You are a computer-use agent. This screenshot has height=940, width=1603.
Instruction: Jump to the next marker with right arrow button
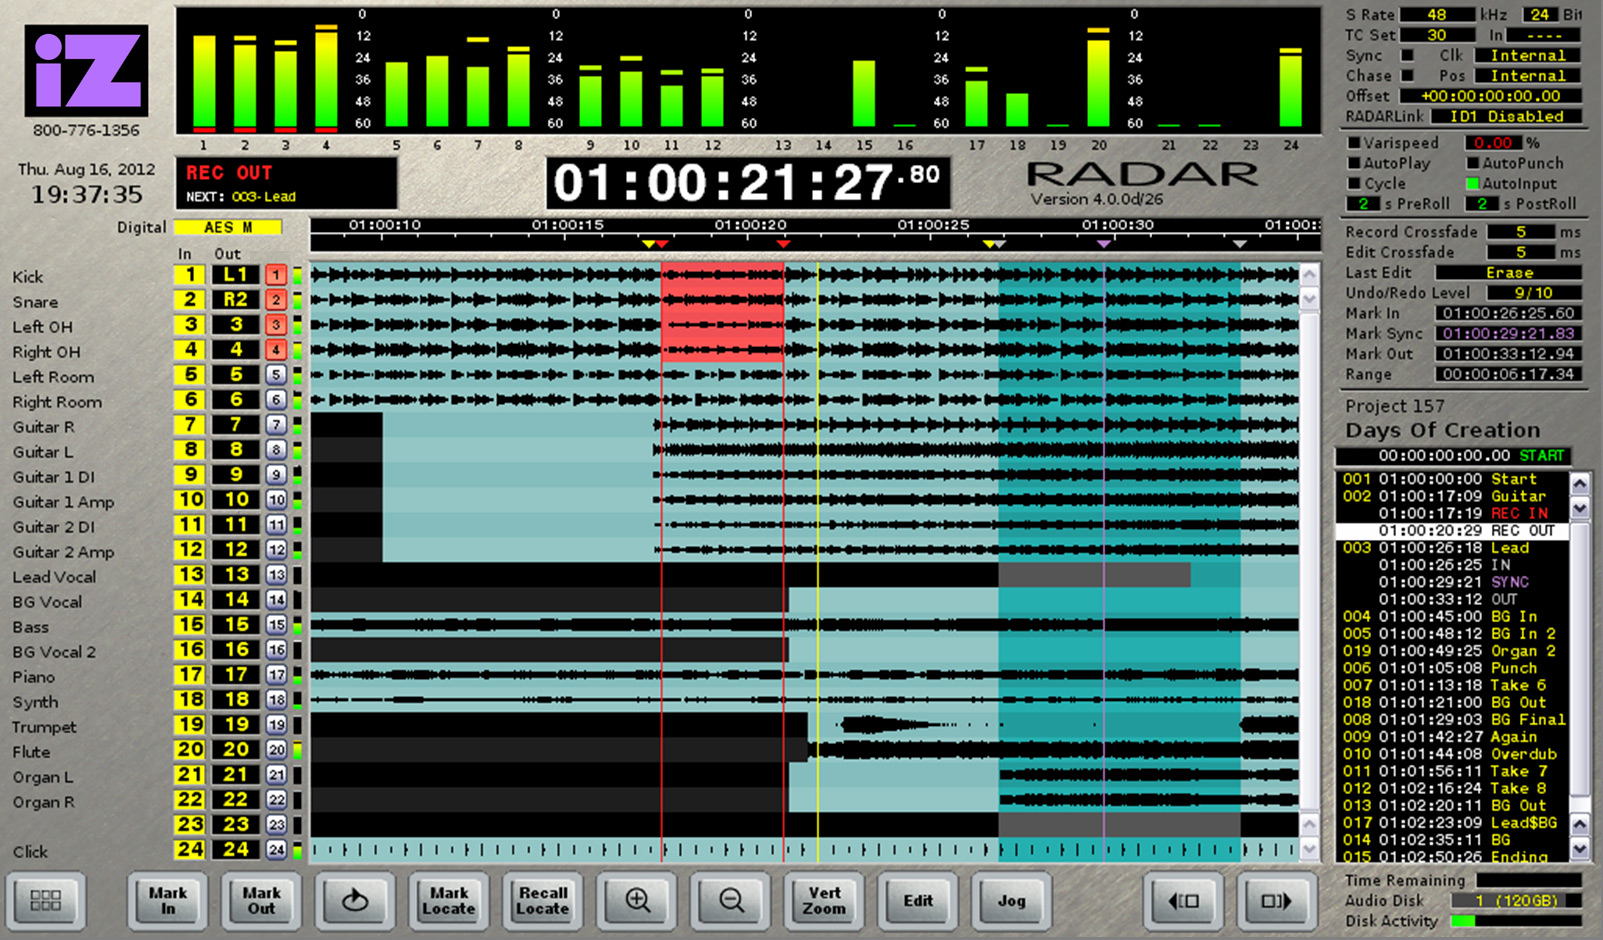[x=1276, y=901]
